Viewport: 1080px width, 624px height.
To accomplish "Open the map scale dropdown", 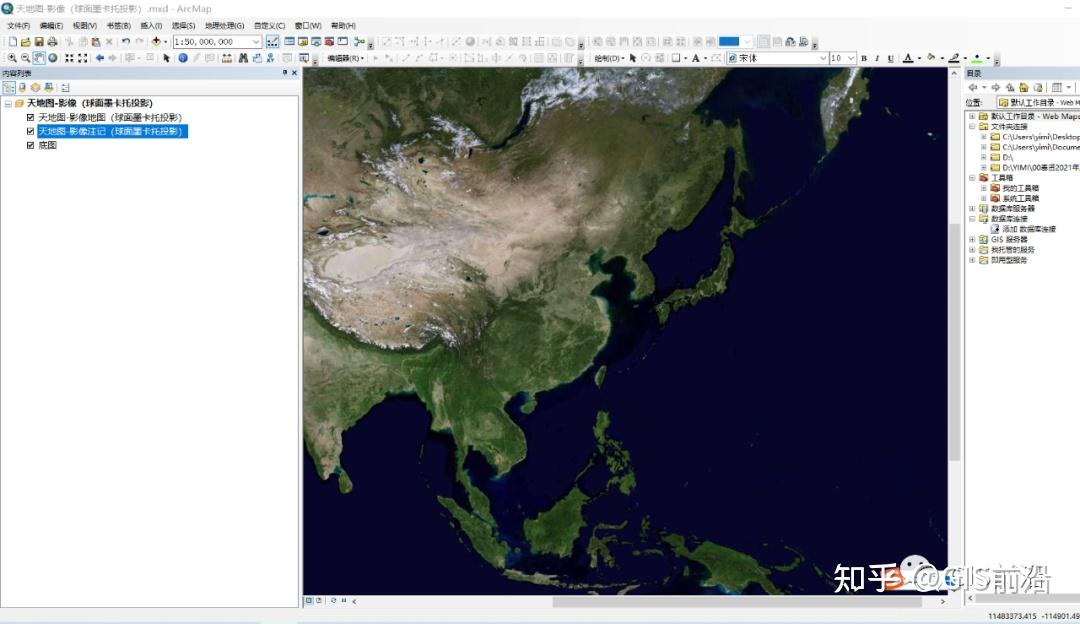I will click(256, 42).
